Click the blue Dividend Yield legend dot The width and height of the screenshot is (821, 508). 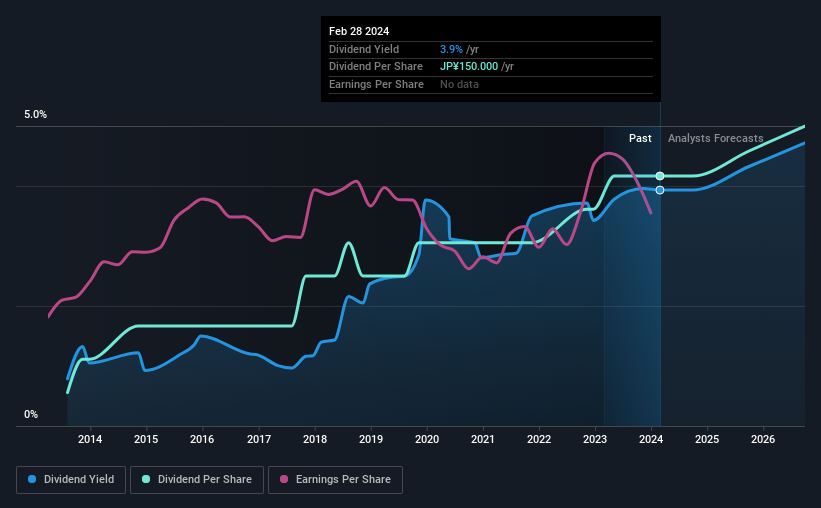coord(32,479)
